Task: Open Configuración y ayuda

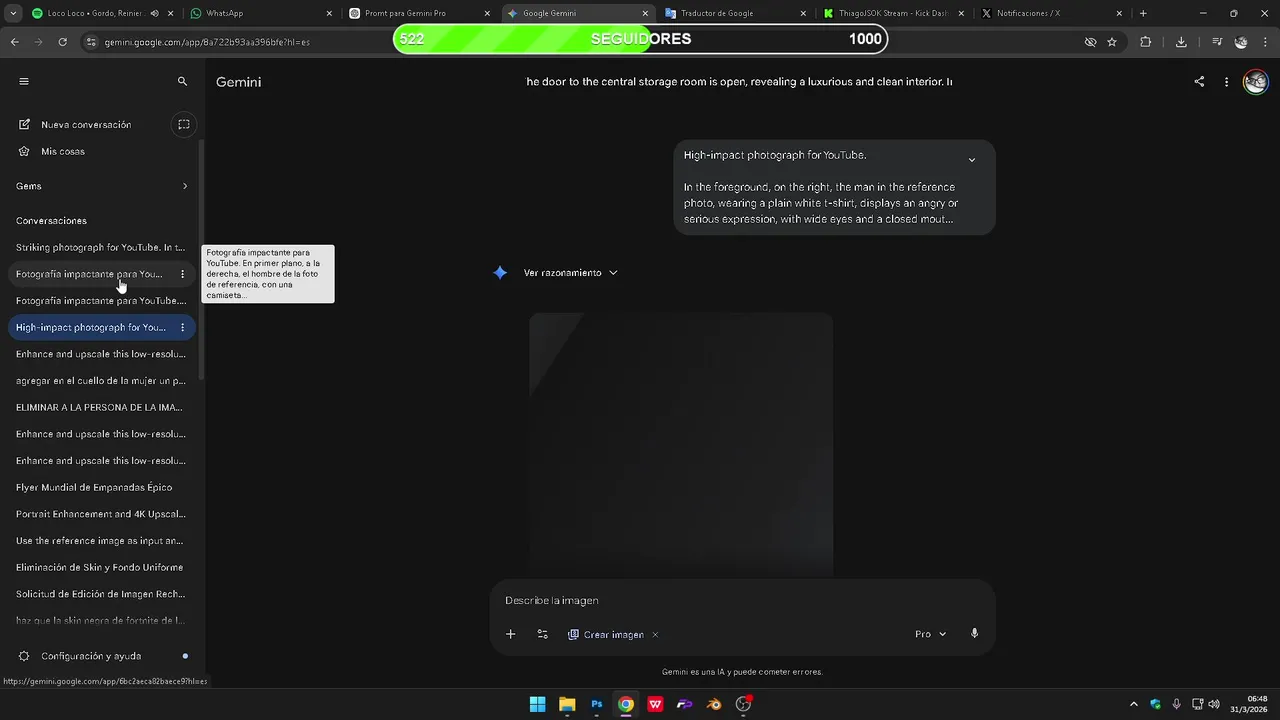Action: pos(90,656)
